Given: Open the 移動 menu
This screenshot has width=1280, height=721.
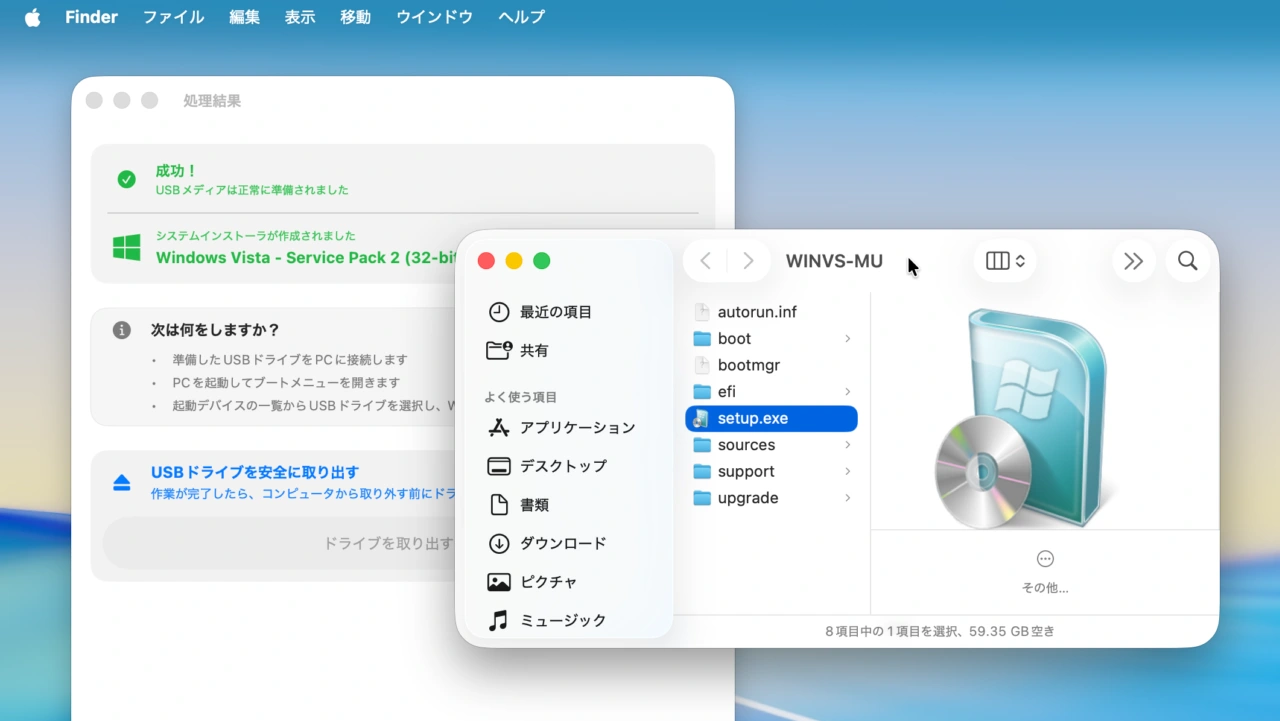Looking at the screenshot, I should (x=355, y=17).
